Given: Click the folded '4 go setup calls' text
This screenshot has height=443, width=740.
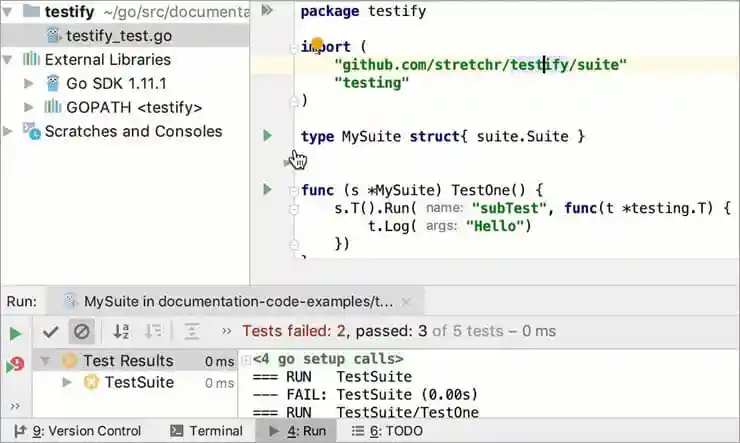Looking at the screenshot, I should click(328, 358).
